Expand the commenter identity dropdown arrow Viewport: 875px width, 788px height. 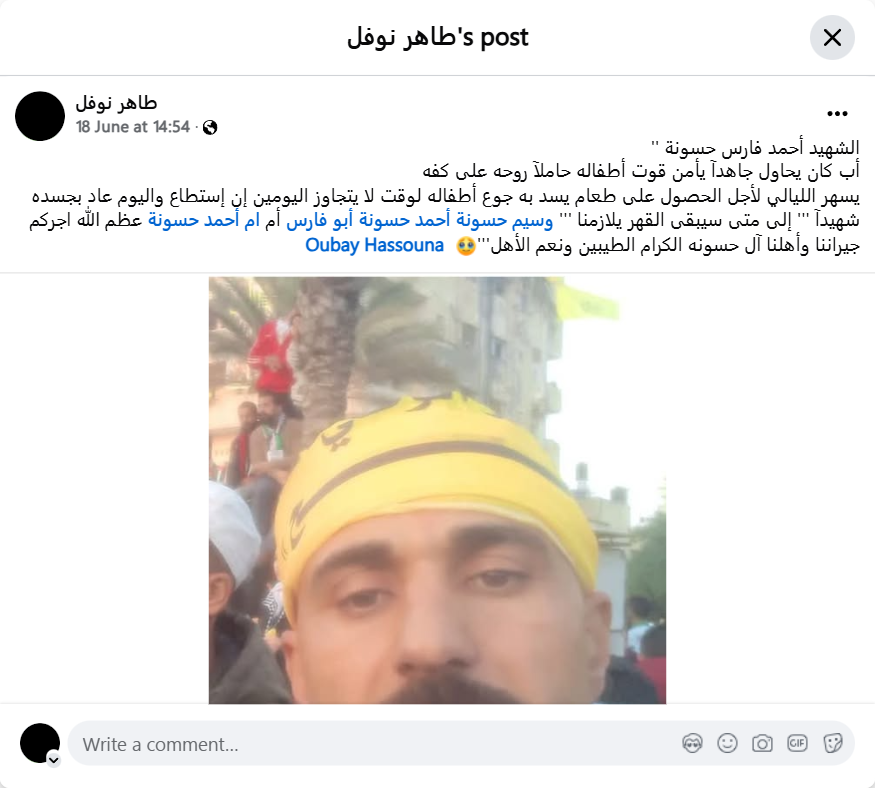[54, 760]
